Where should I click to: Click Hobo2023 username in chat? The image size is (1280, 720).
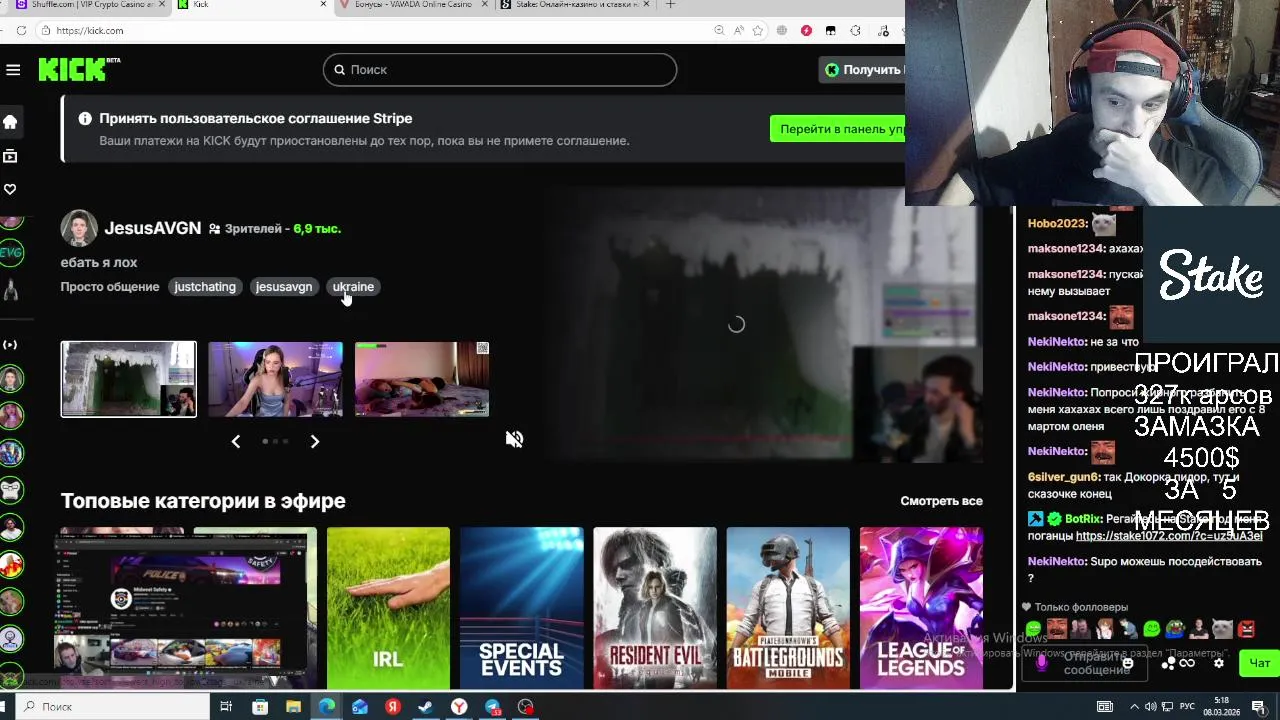pos(1057,224)
